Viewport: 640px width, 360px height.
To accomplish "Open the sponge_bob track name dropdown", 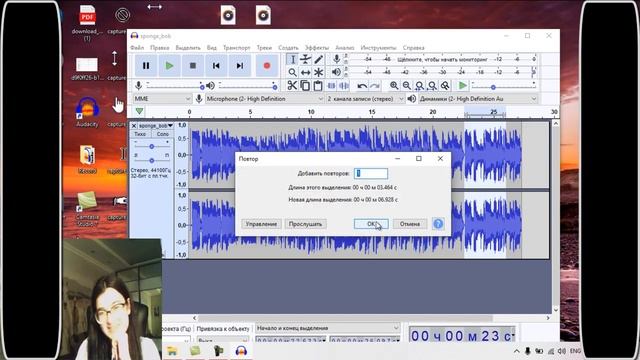I will [155, 126].
